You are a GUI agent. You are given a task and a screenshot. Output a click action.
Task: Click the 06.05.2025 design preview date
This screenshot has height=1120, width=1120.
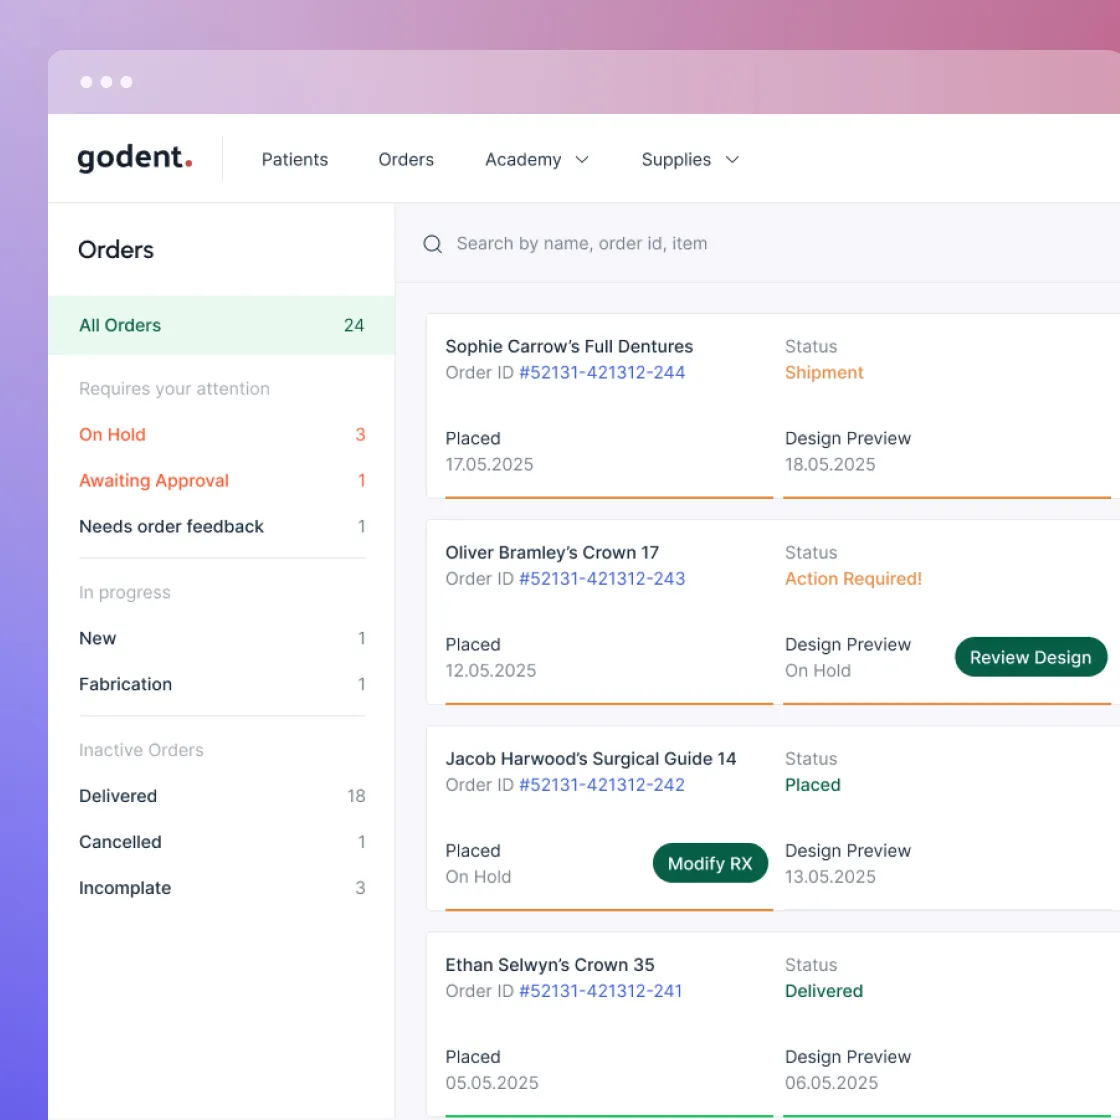tap(831, 1083)
